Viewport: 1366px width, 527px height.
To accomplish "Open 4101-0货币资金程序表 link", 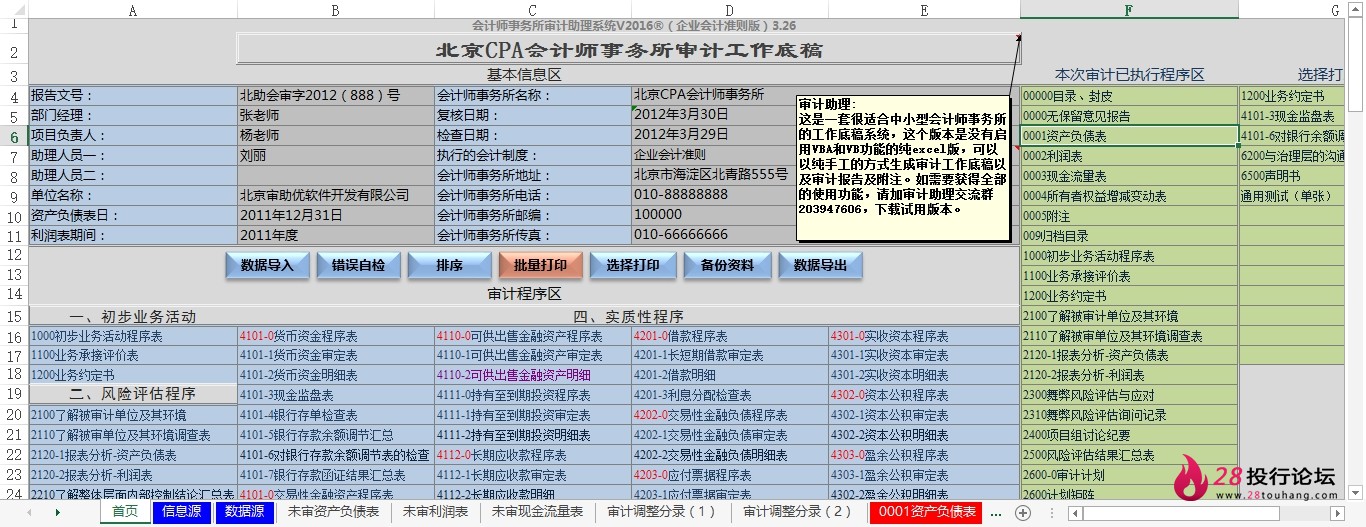I will click(335, 336).
